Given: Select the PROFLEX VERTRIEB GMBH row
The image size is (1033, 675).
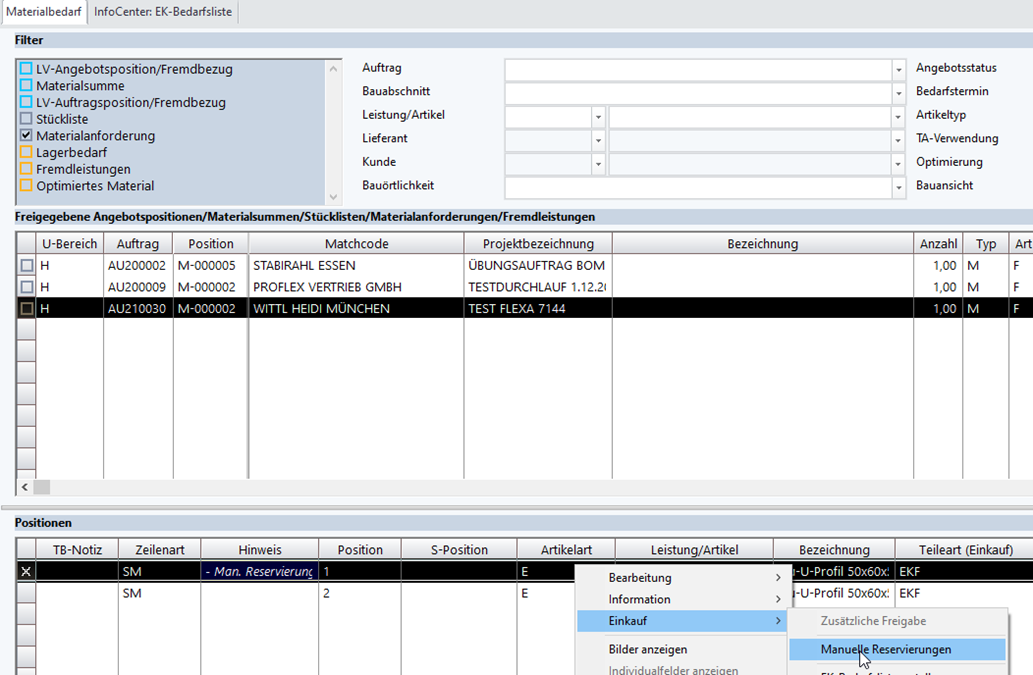Looking at the screenshot, I should pyautogui.click(x=327, y=288).
